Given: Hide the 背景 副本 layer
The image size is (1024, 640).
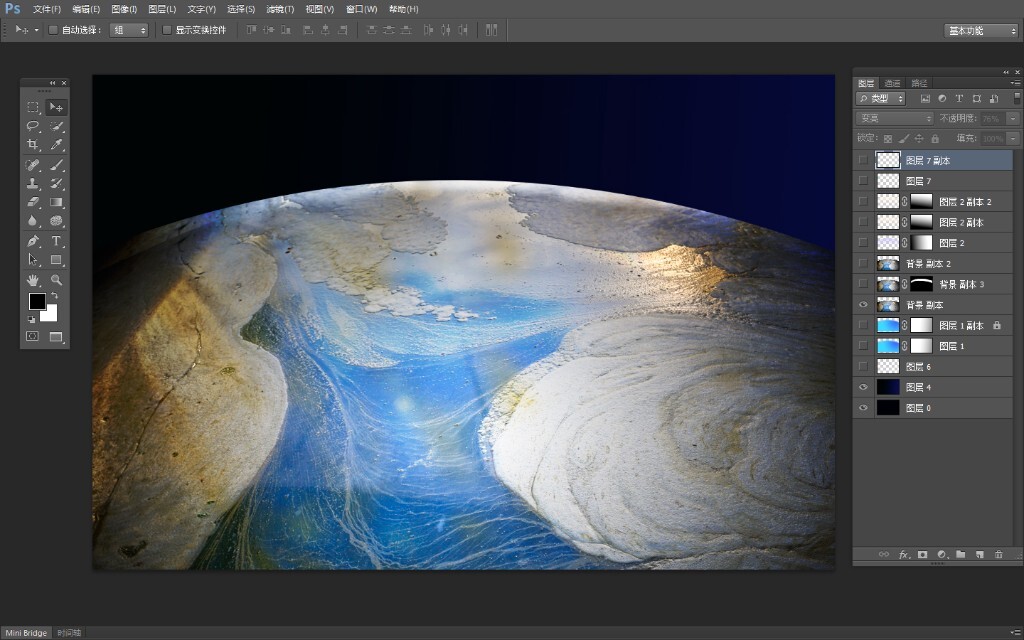Looking at the screenshot, I should 863,304.
